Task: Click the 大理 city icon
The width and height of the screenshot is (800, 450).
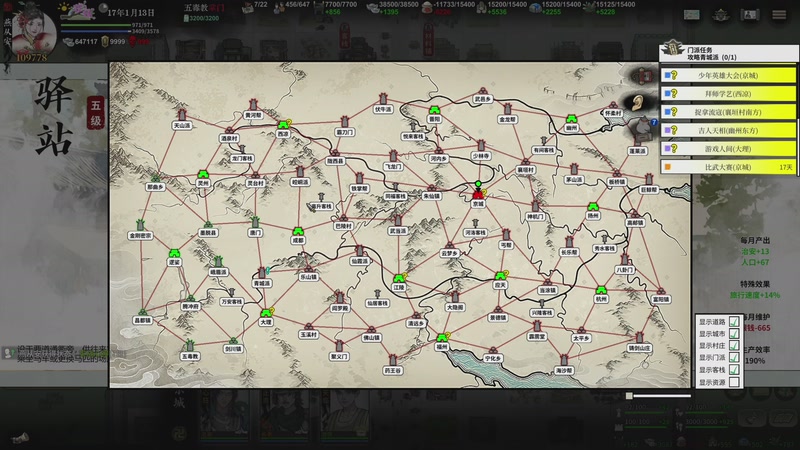Action: click(266, 313)
